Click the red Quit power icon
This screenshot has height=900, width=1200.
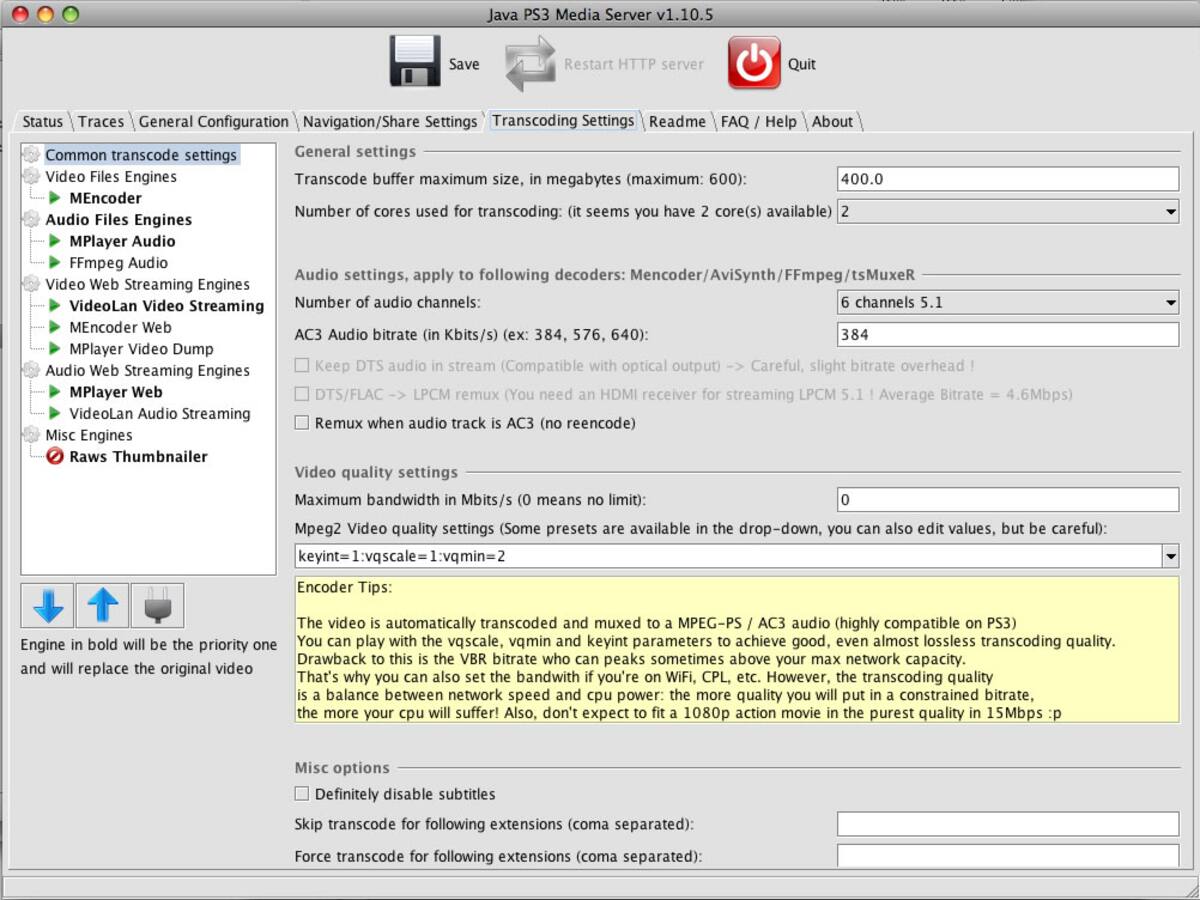coord(753,63)
